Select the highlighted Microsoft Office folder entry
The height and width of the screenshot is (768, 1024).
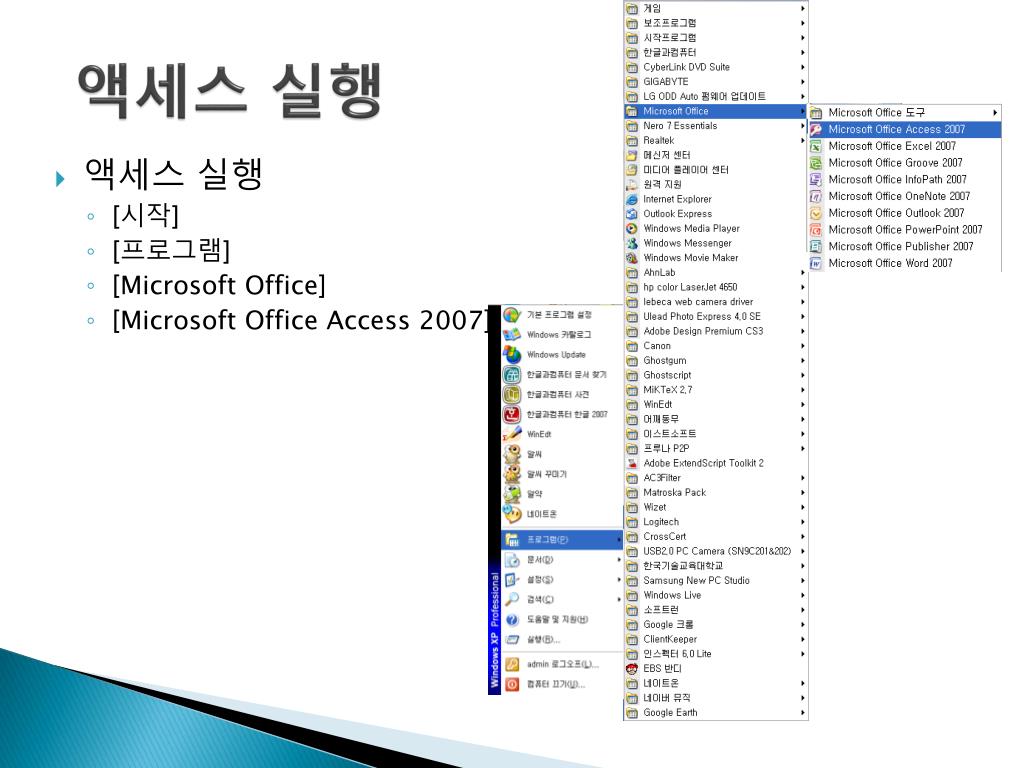click(x=716, y=111)
